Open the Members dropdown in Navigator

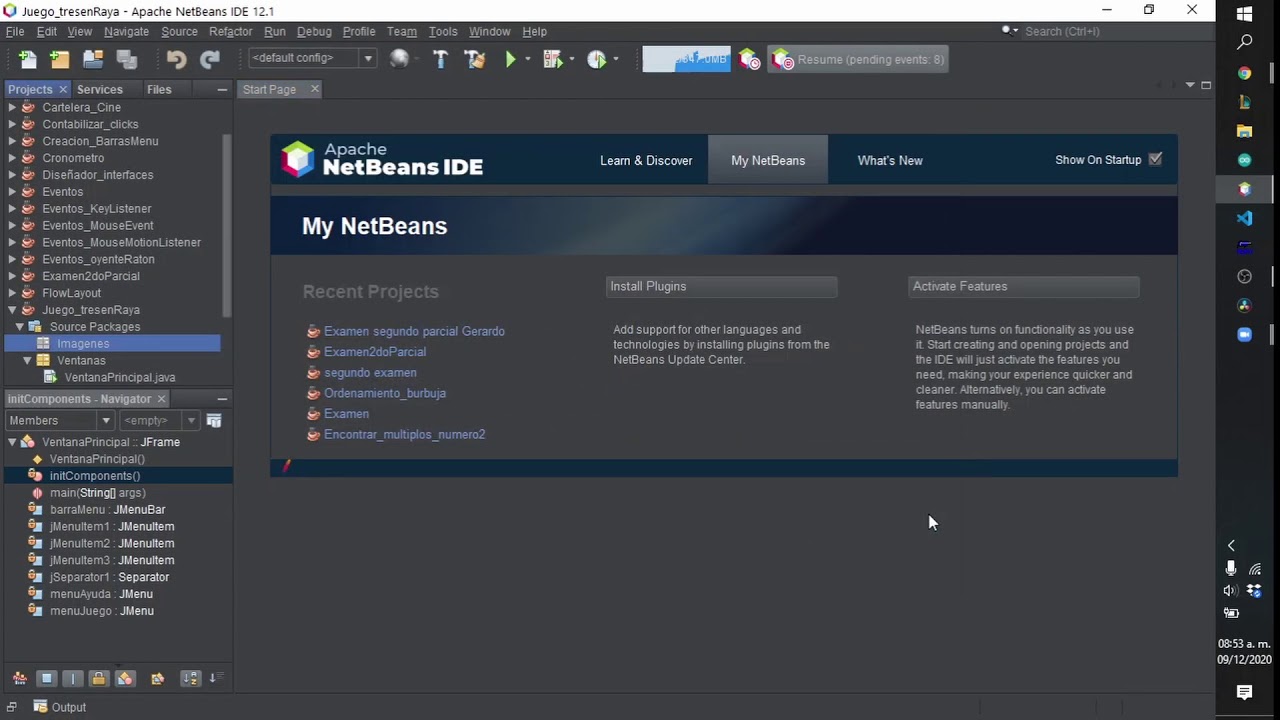(x=59, y=421)
